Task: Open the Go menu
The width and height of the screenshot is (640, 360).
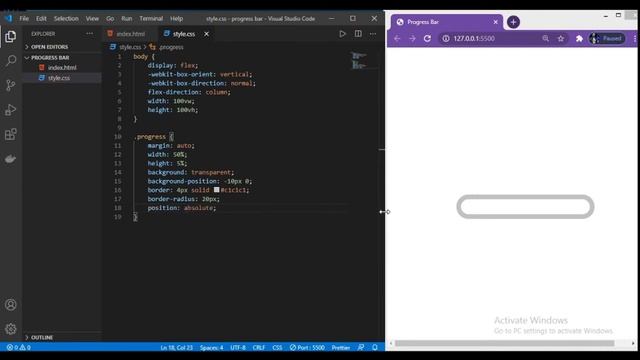Action: 110,18
